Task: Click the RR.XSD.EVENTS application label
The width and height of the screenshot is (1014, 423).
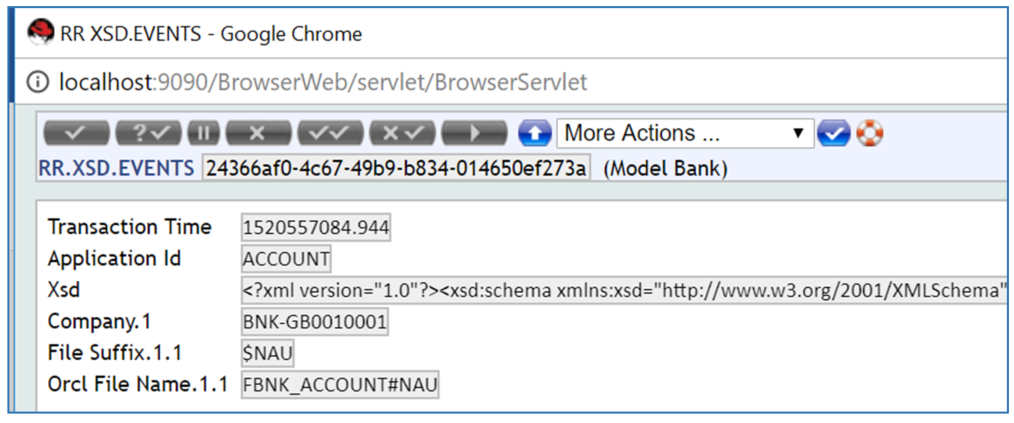Action: pos(116,168)
